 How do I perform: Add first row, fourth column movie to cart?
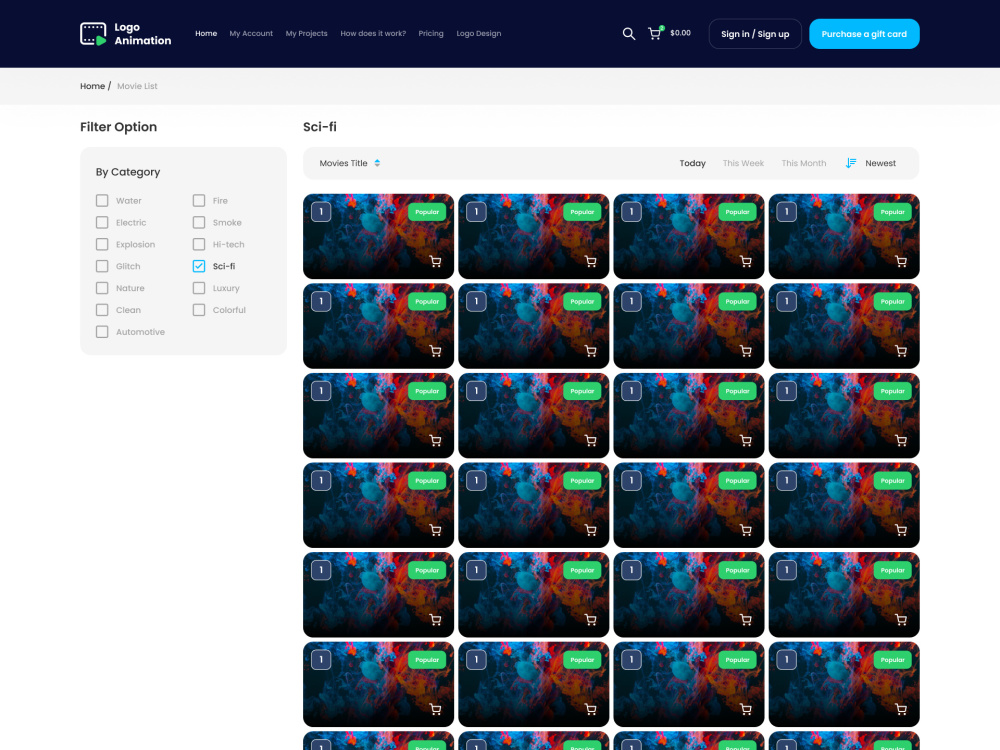click(901, 261)
